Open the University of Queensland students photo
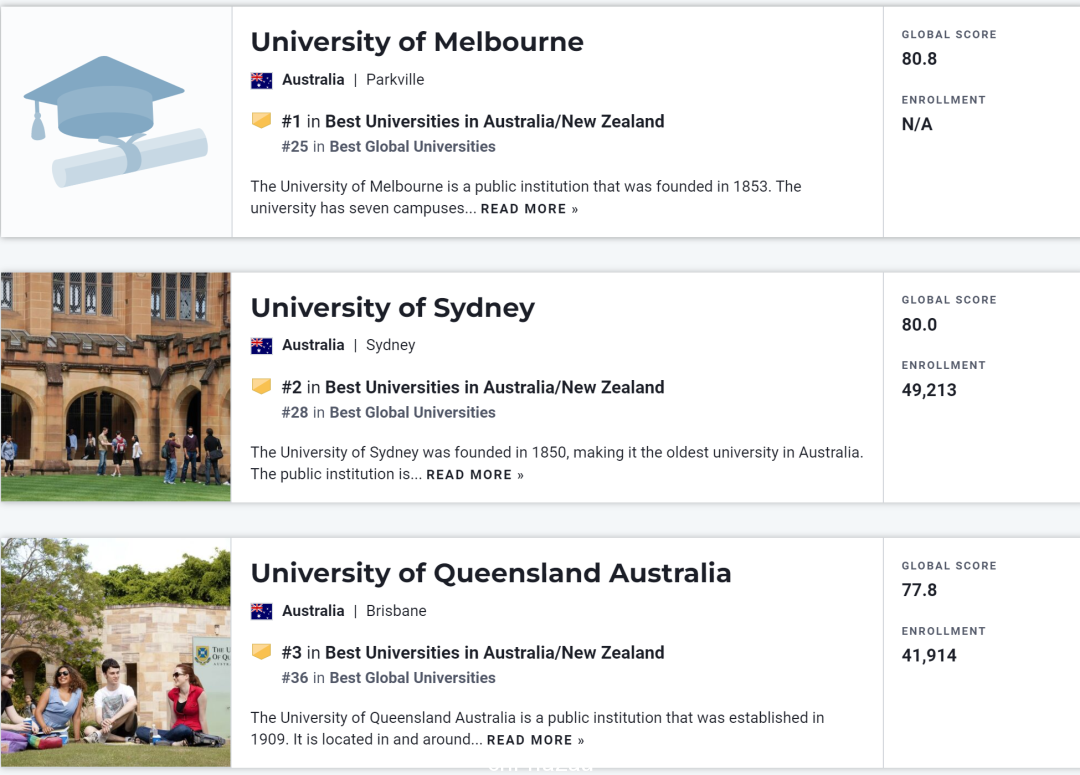This screenshot has height=775, width=1080. point(116,652)
